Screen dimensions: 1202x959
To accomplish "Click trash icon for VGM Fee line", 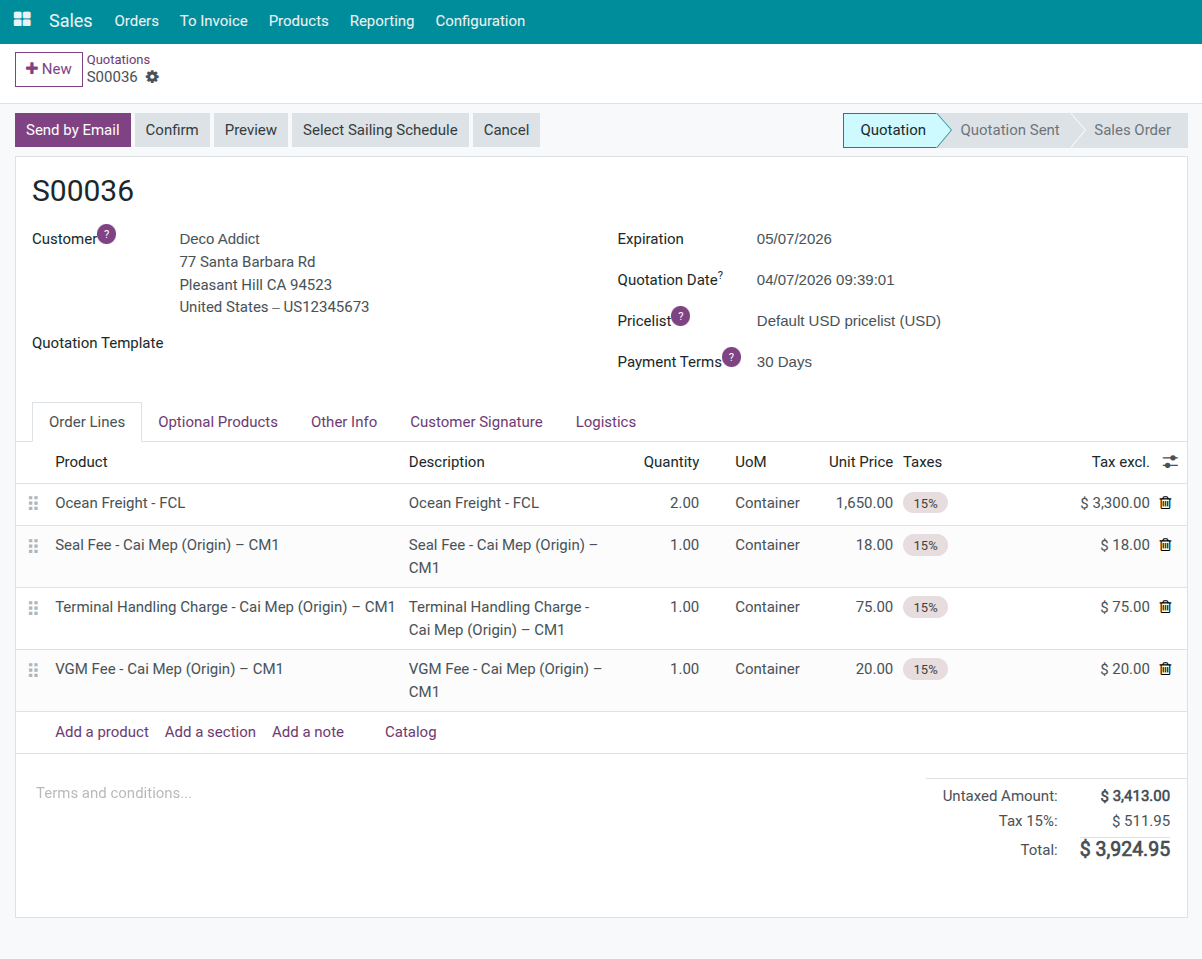I will [1165, 669].
